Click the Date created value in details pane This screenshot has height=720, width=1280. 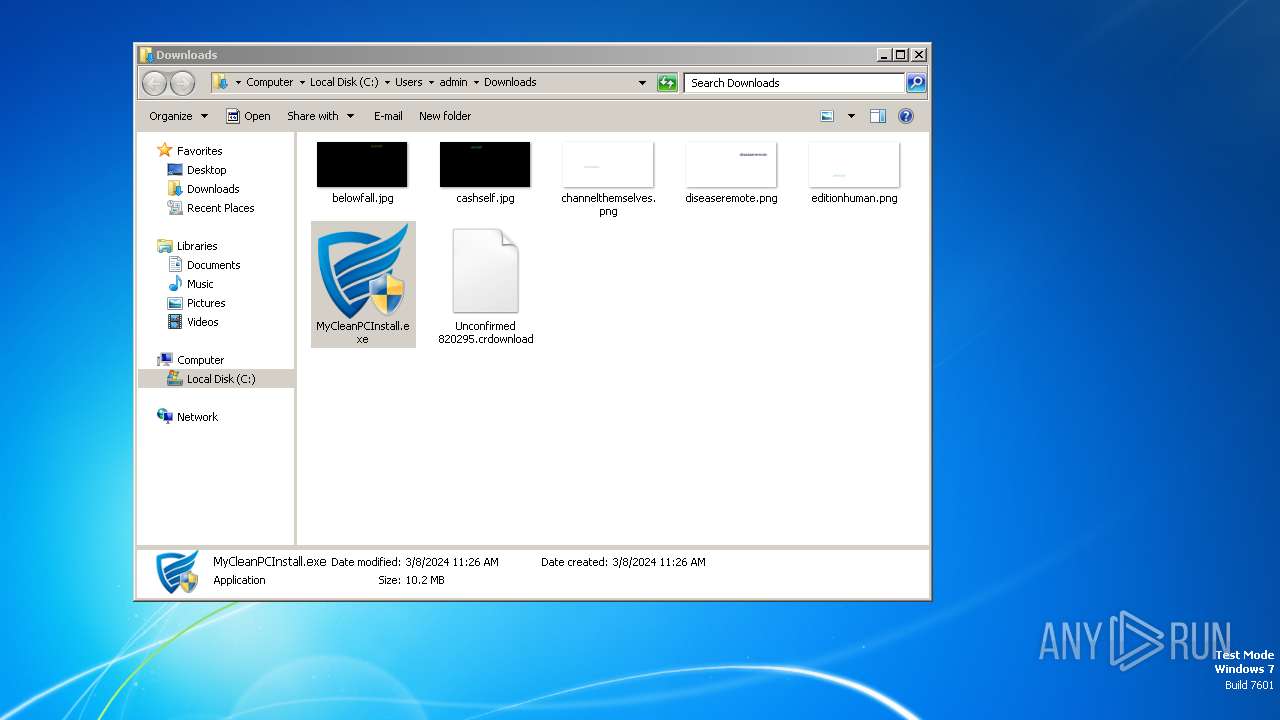pos(659,562)
